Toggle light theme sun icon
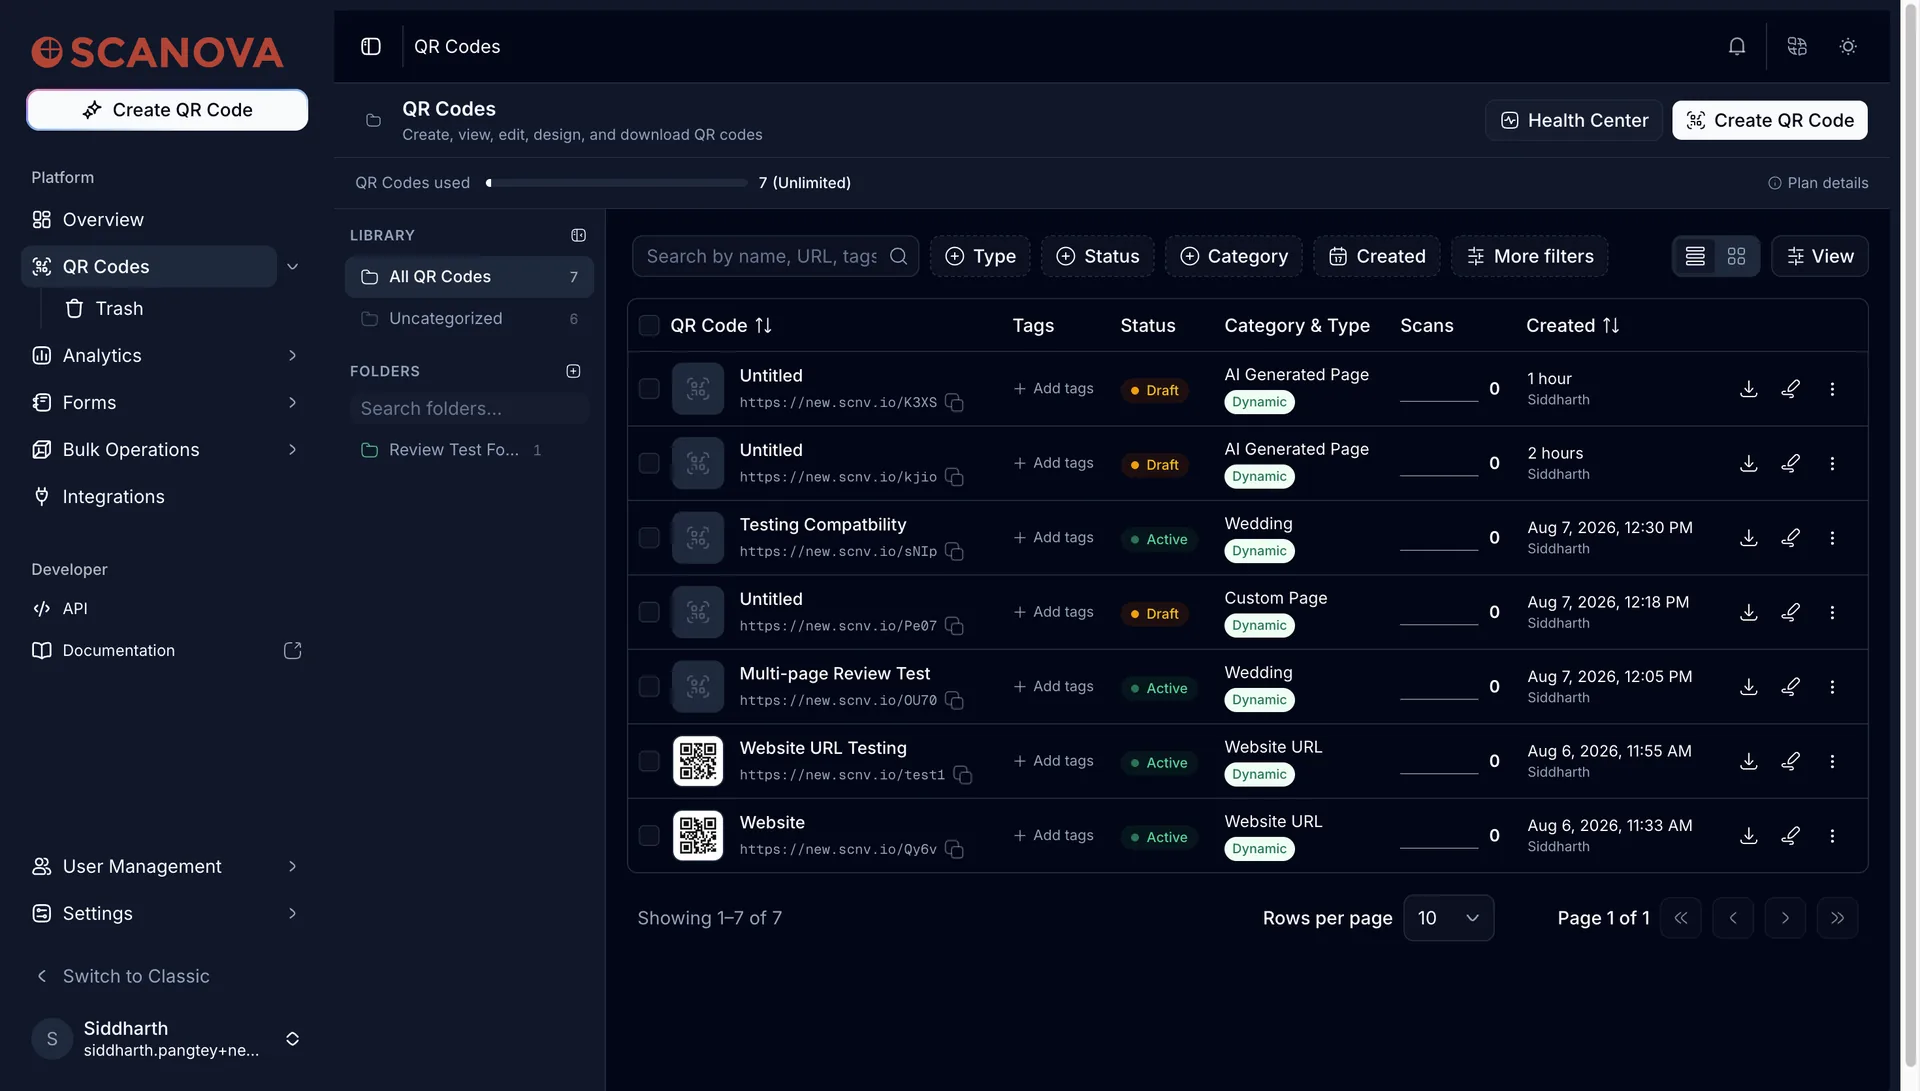 1848,47
